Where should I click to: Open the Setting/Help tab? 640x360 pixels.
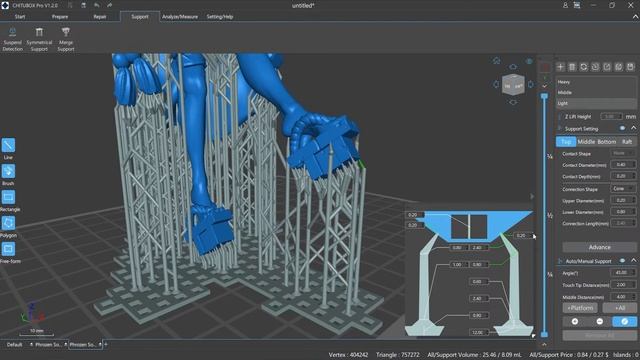click(220, 17)
